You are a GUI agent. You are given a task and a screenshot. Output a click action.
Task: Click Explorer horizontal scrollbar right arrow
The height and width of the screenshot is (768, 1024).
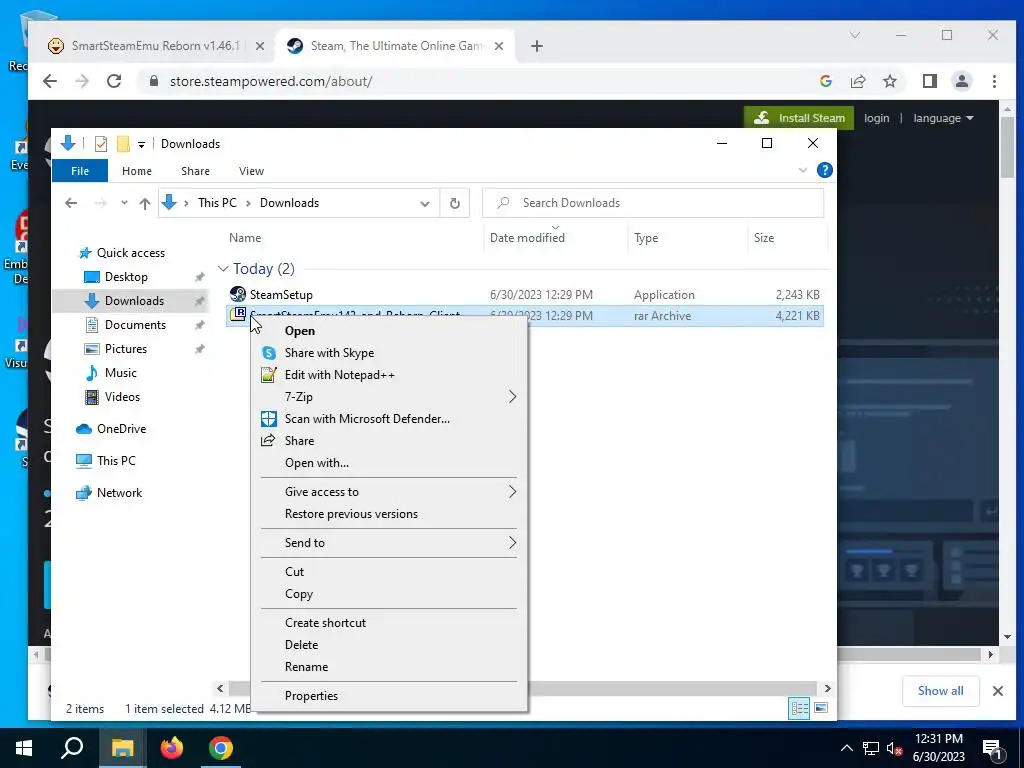[x=827, y=688]
